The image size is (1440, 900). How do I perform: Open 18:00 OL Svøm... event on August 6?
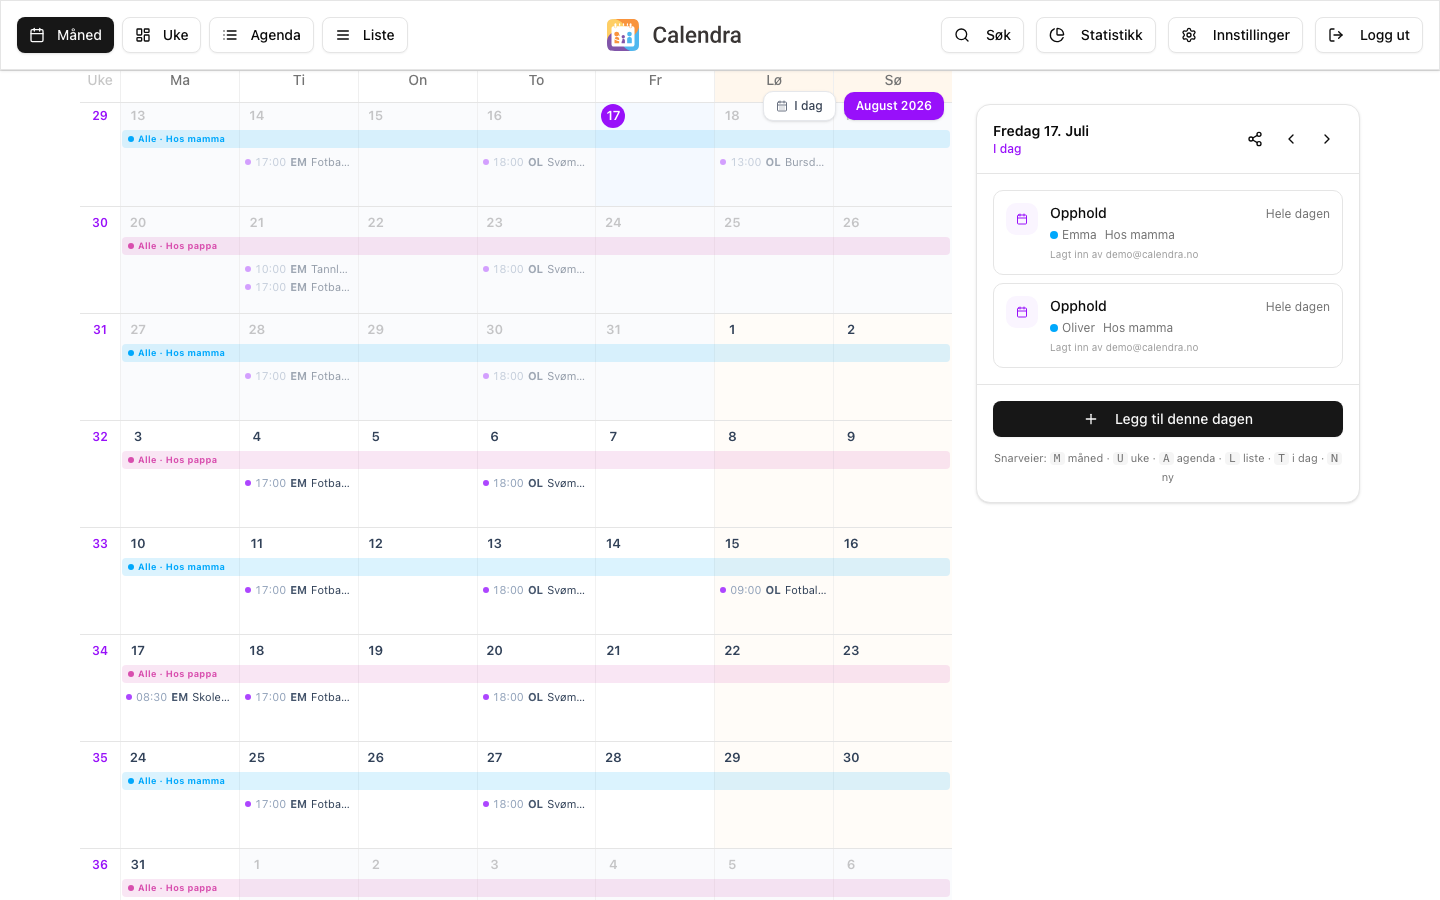tap(536, 483)
